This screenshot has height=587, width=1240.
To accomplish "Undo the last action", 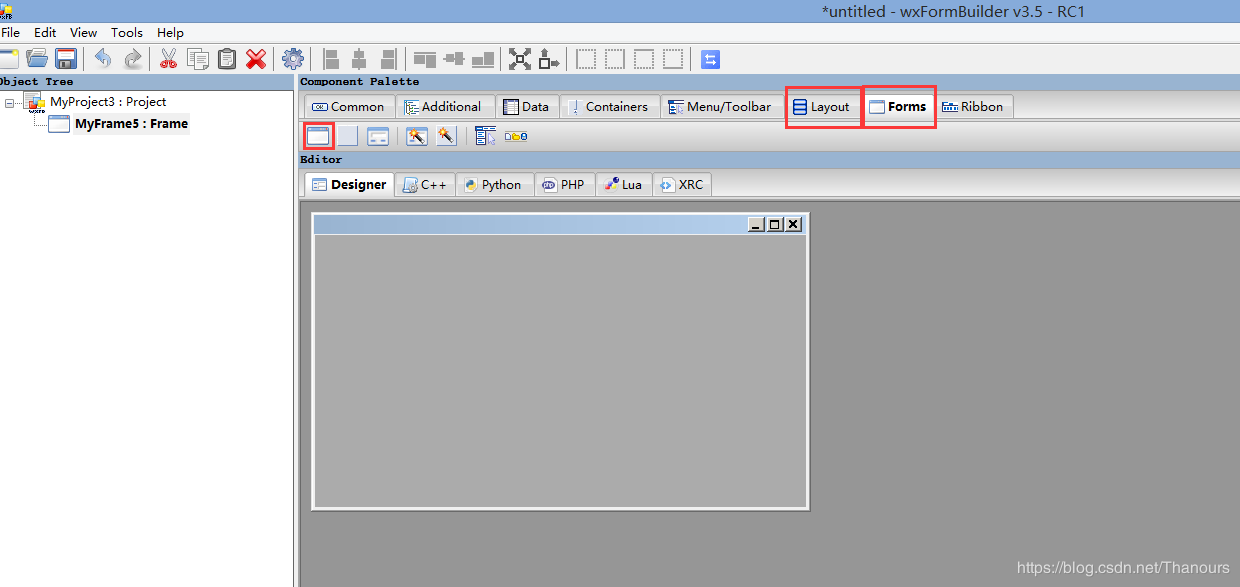I will pos(102,59).
